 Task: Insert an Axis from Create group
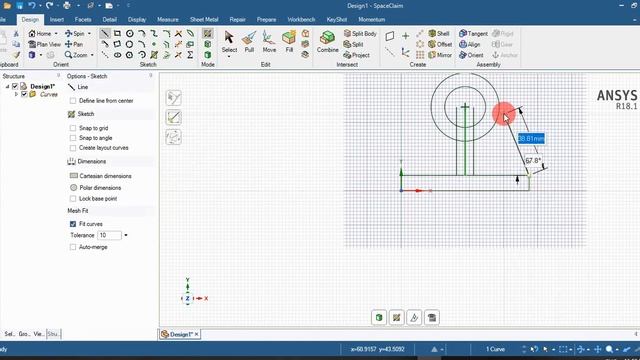coord(390,52)
